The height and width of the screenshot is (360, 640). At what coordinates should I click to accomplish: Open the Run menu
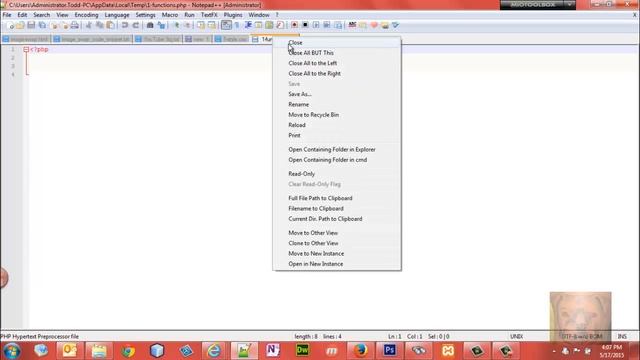(189, 15)
